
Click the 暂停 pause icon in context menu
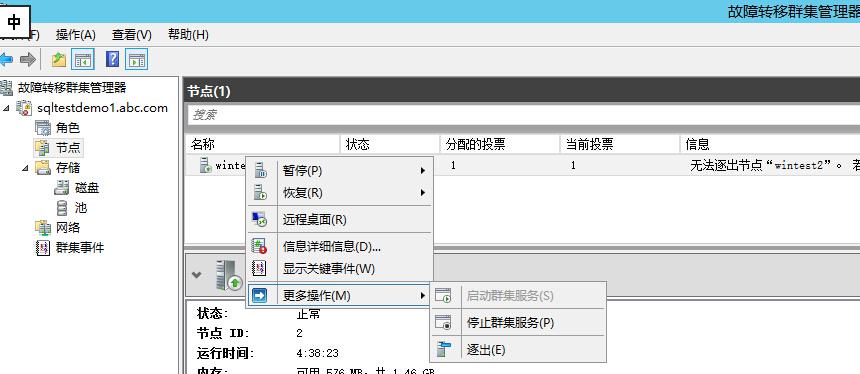(259, 171)
